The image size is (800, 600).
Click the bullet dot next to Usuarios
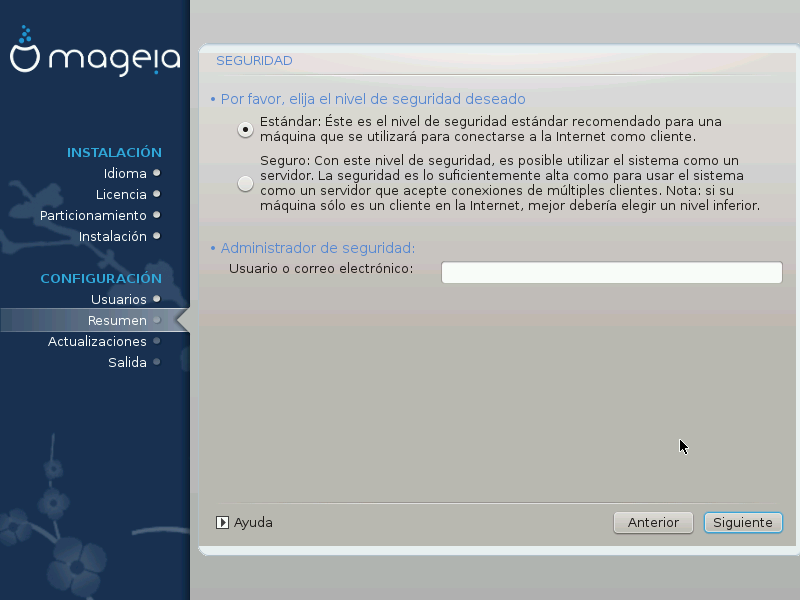pyautogui.click(x=157, y=299)
